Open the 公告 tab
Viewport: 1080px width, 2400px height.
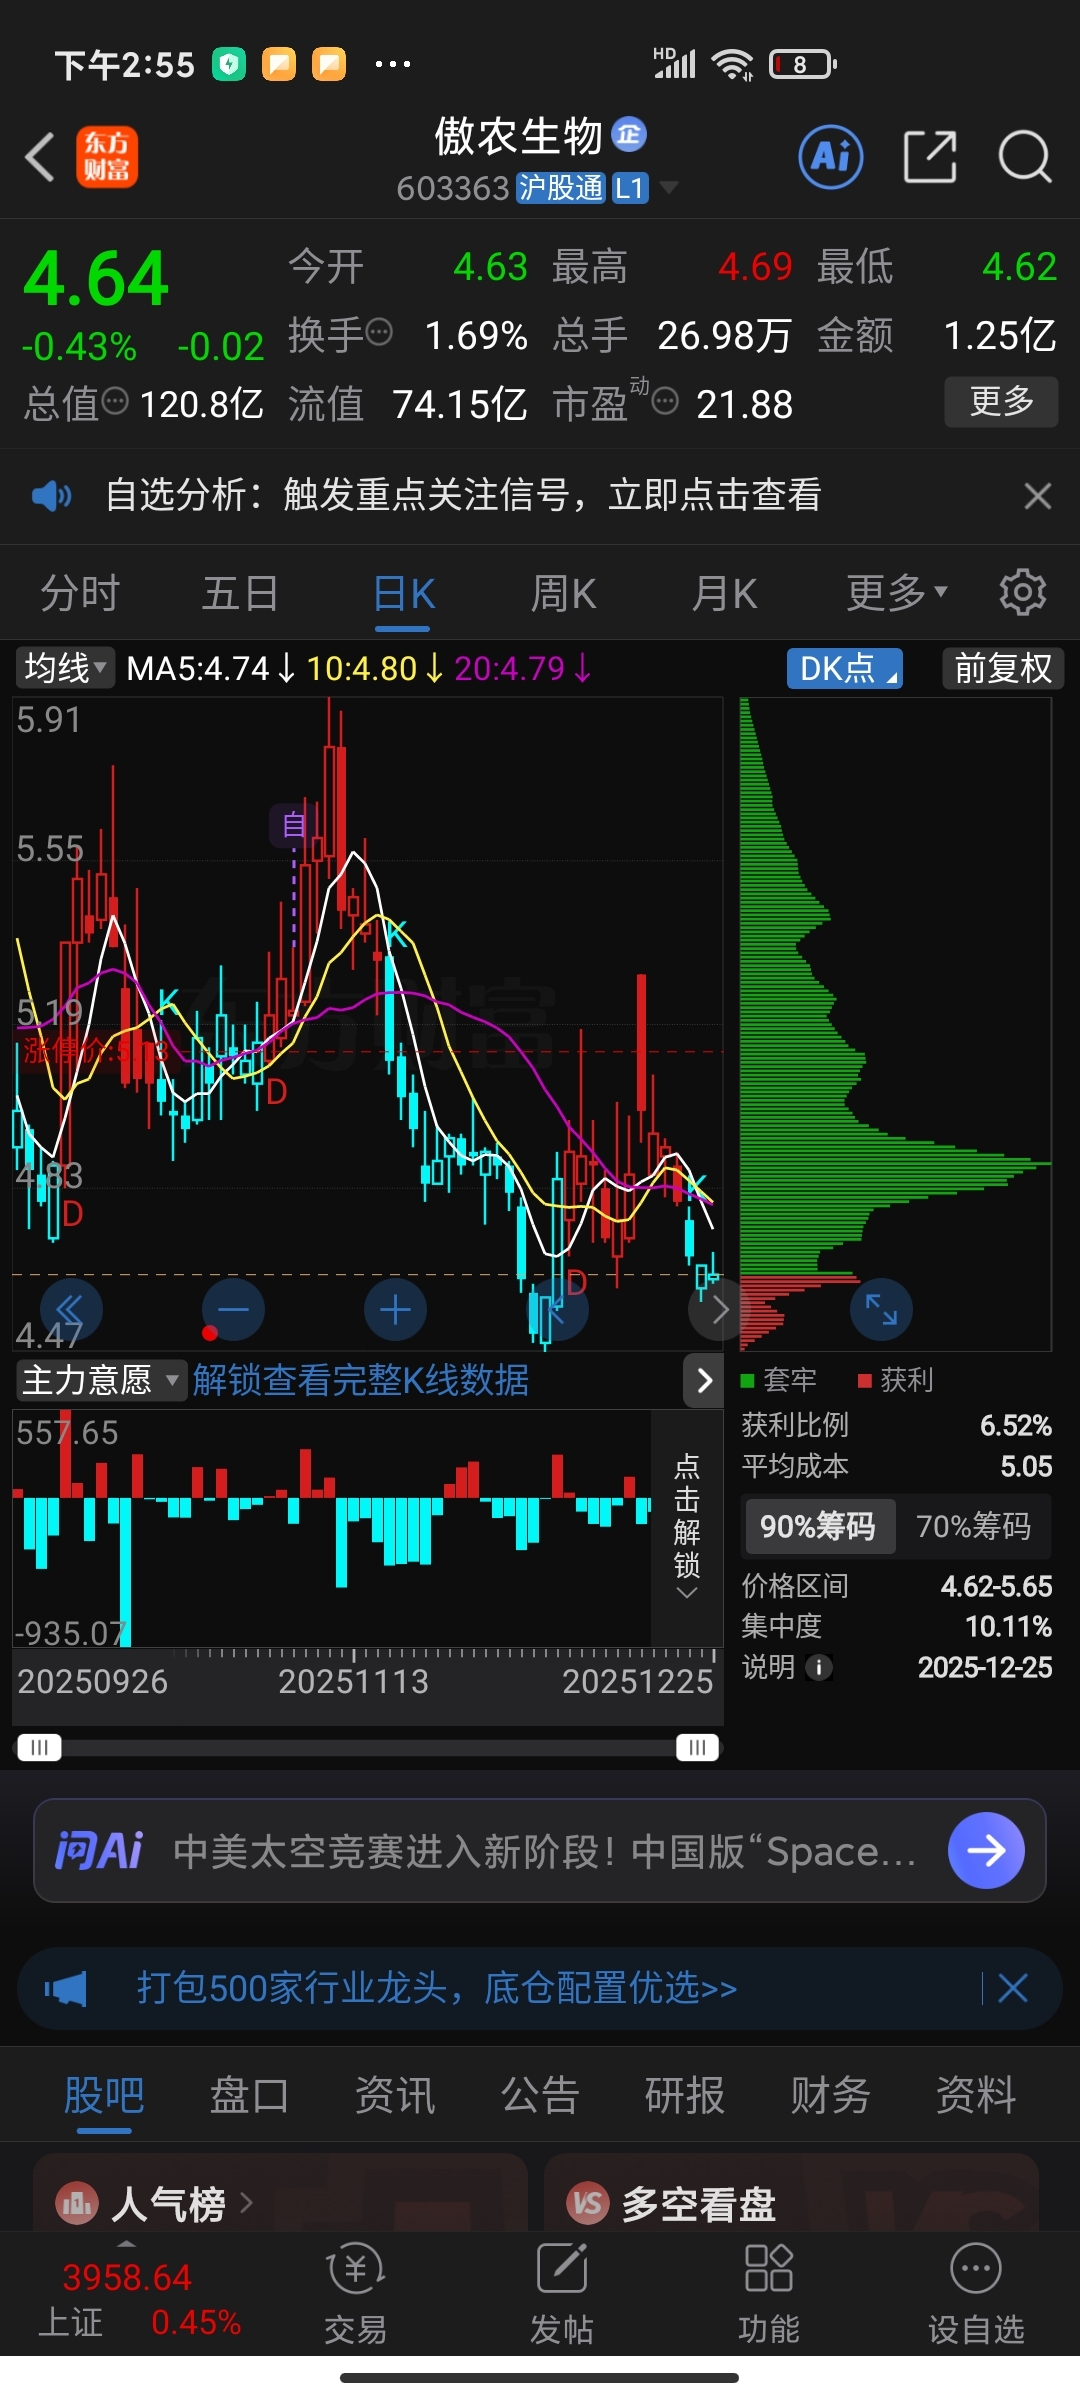[x=540, y=2096]
